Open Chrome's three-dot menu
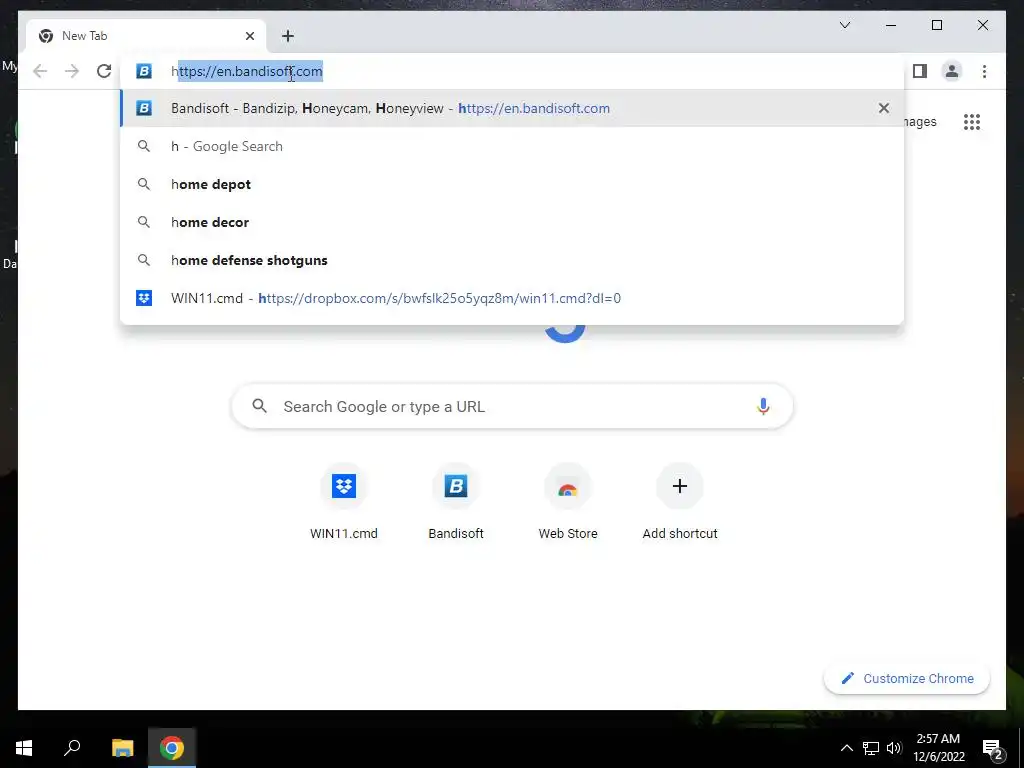Screen dimensions: 1024x768 (x=984, y=71)
